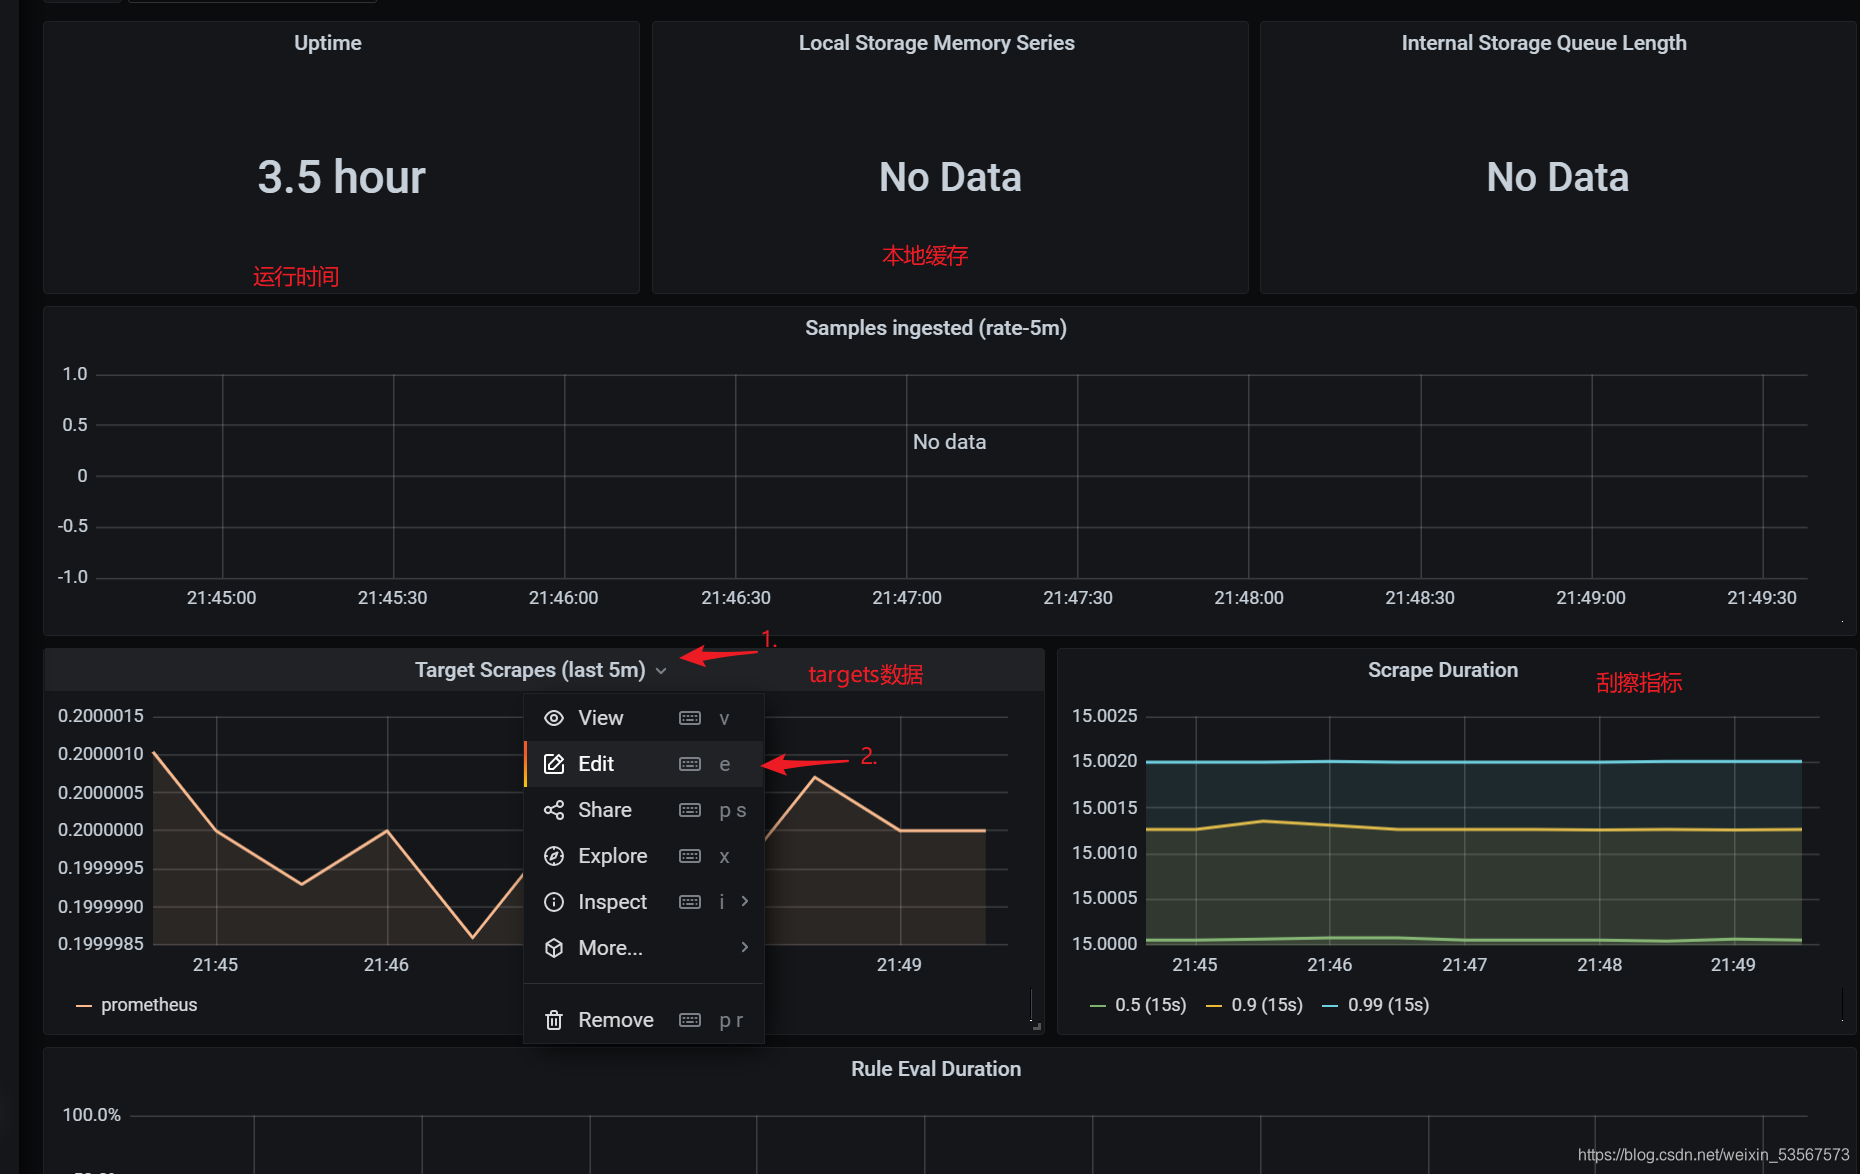
Task: Expand the Inspect submenu arrow
Action: [744, 902]
